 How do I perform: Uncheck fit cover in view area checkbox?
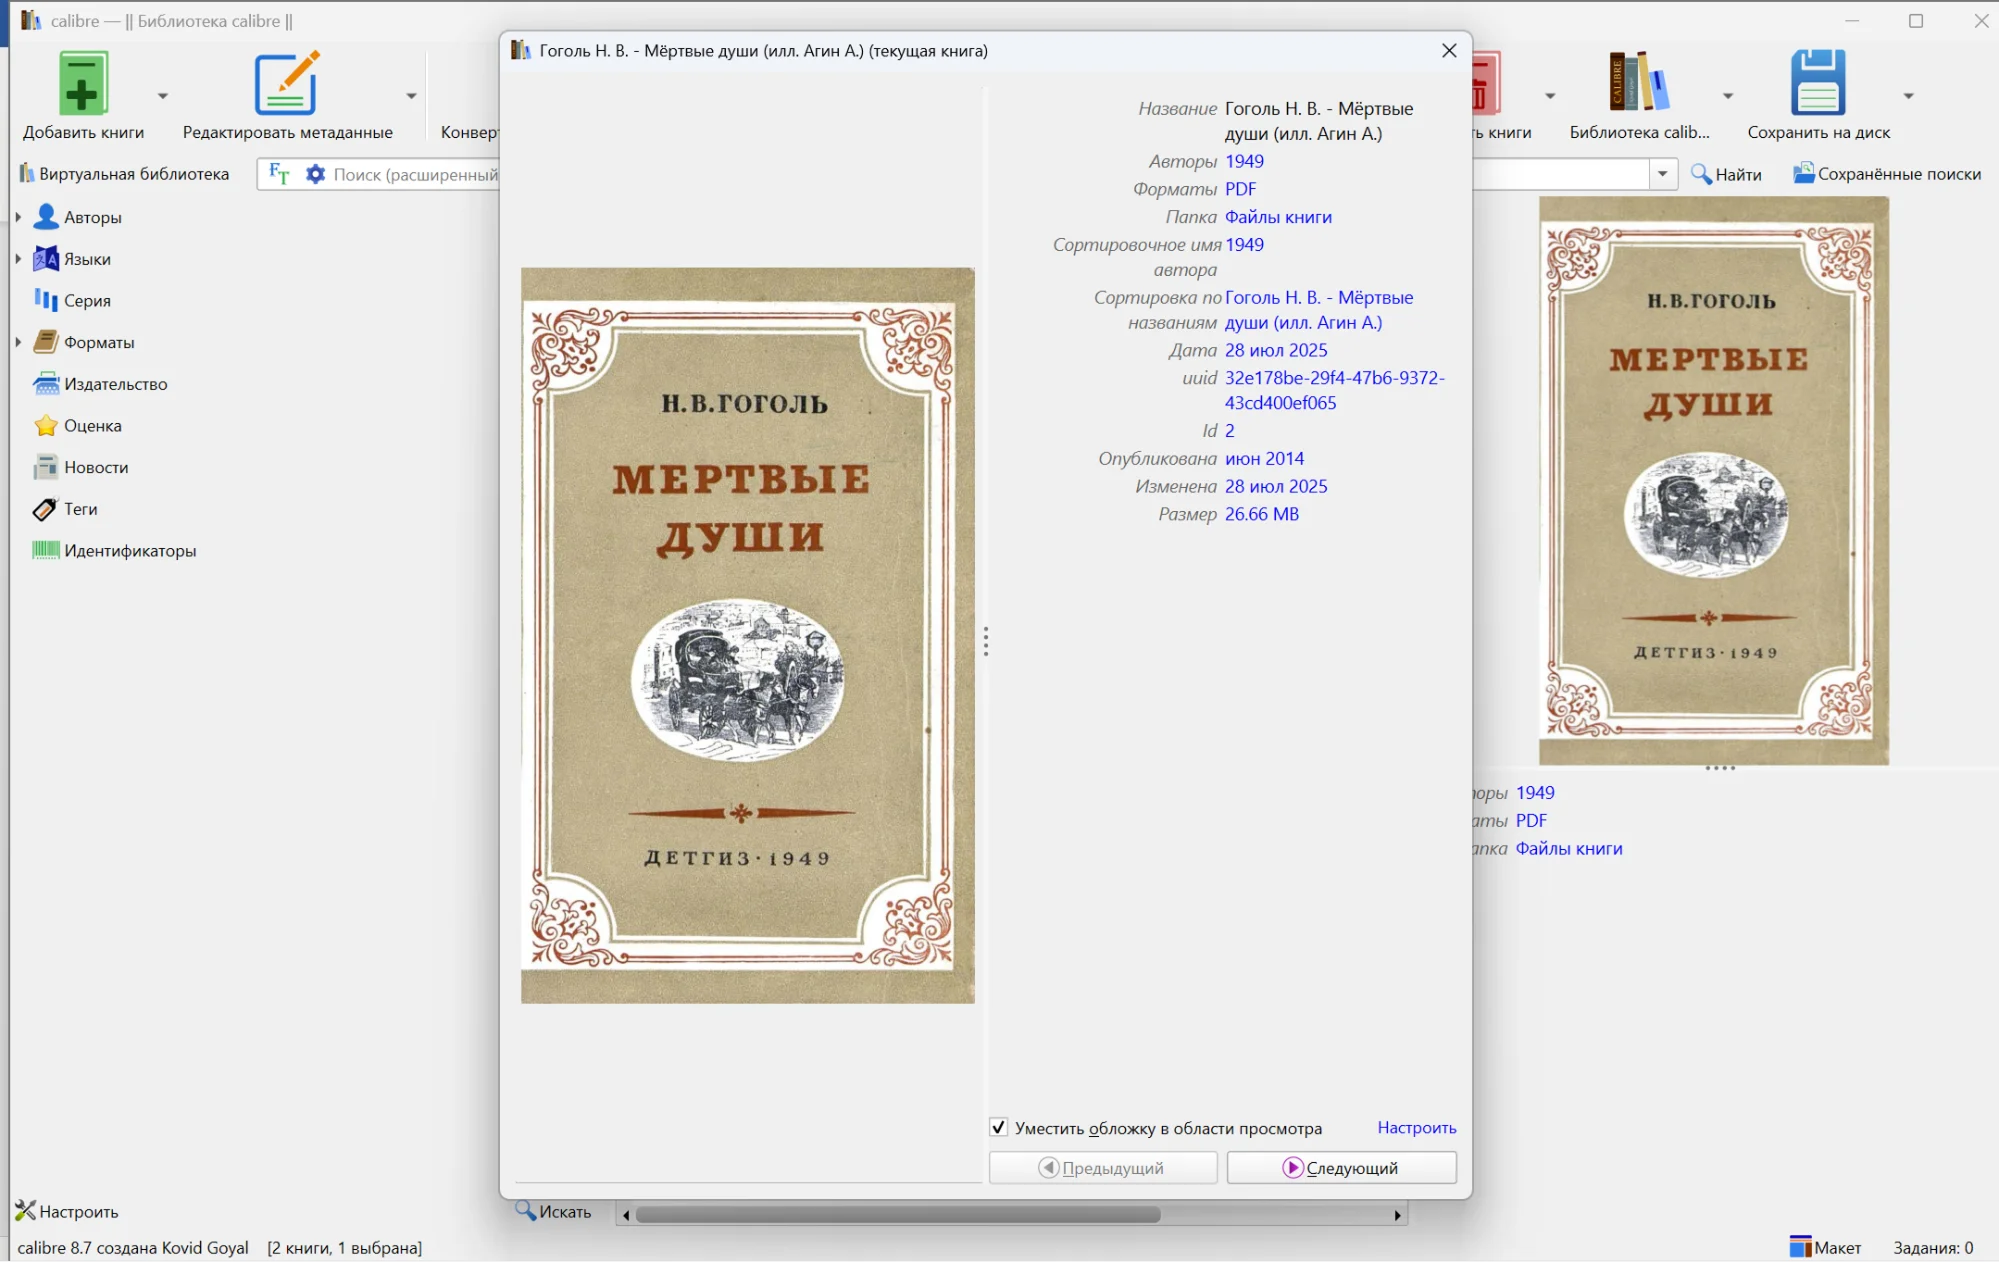tap(998, 1127)
